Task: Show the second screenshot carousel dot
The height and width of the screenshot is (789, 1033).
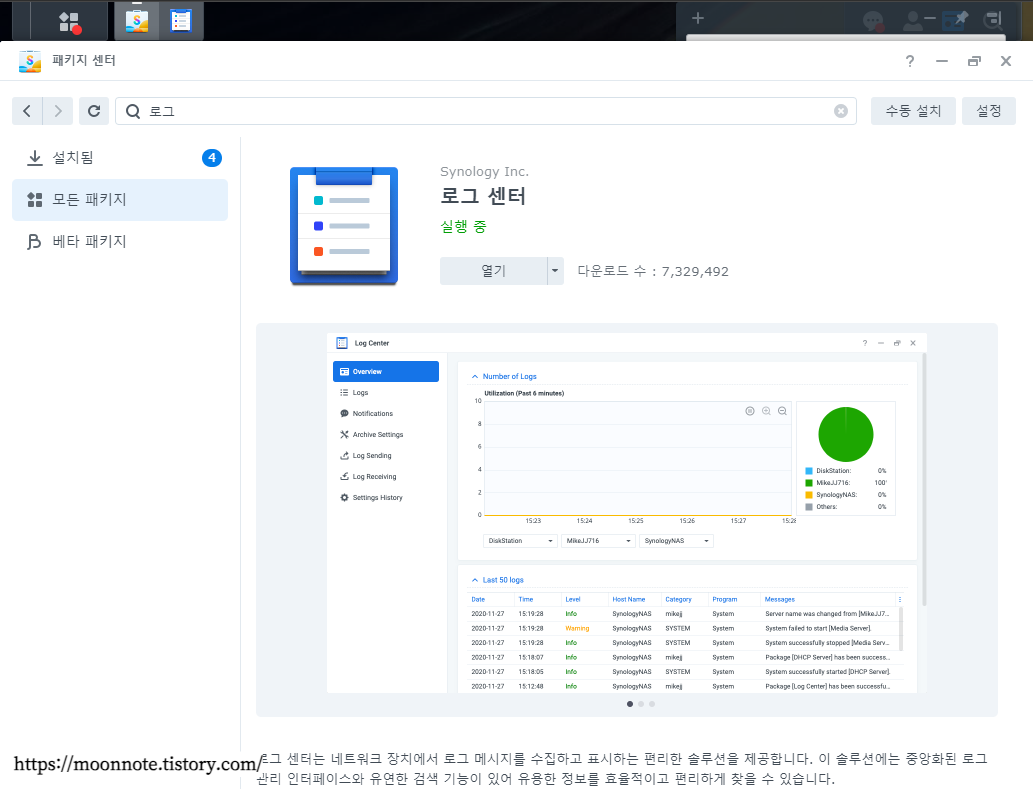Action: 641,704
